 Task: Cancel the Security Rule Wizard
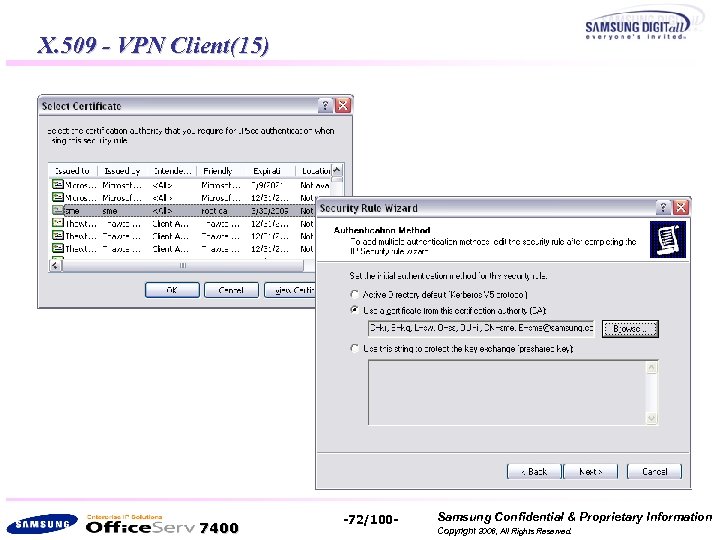click(654, 472)
